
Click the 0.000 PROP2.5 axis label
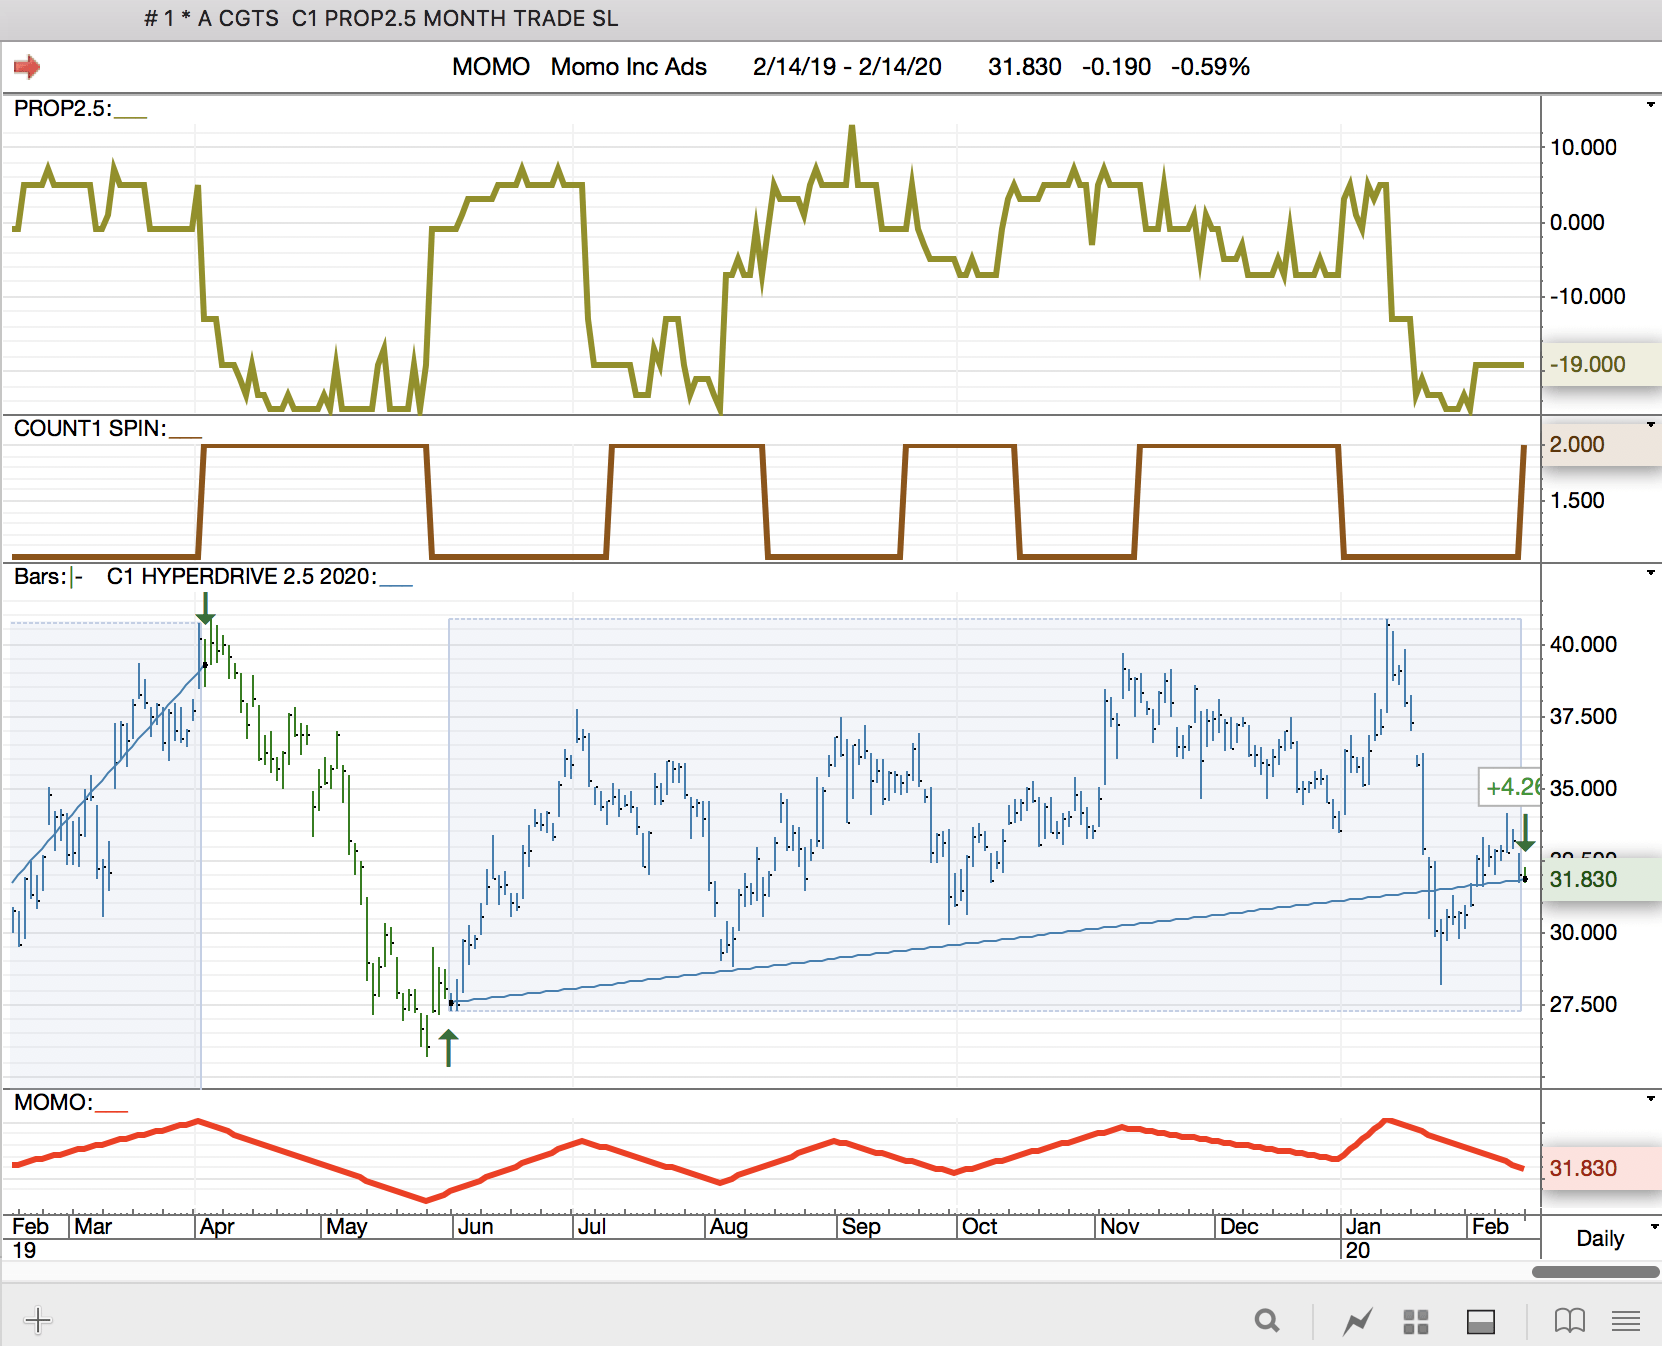(1577, 222)
